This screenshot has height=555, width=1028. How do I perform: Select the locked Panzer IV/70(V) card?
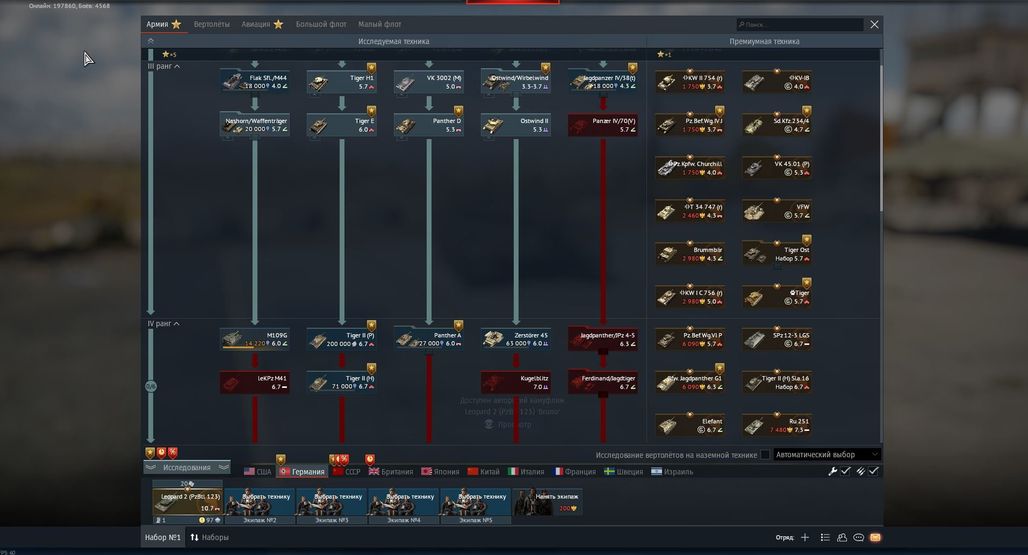tap(603, 124)
